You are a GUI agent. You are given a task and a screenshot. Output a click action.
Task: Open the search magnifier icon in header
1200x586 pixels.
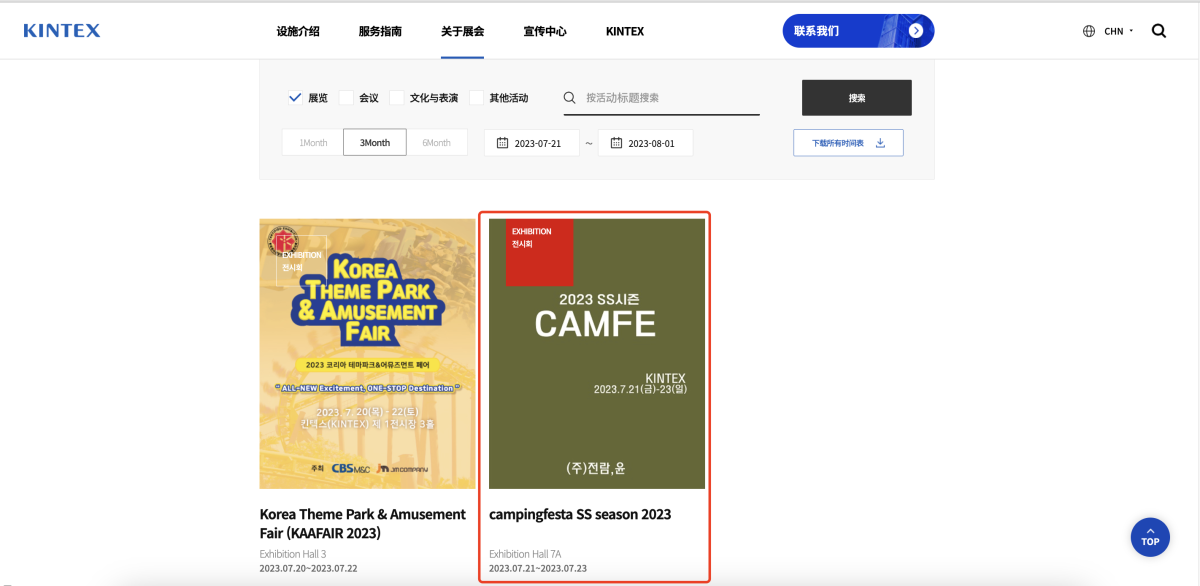1159,31
